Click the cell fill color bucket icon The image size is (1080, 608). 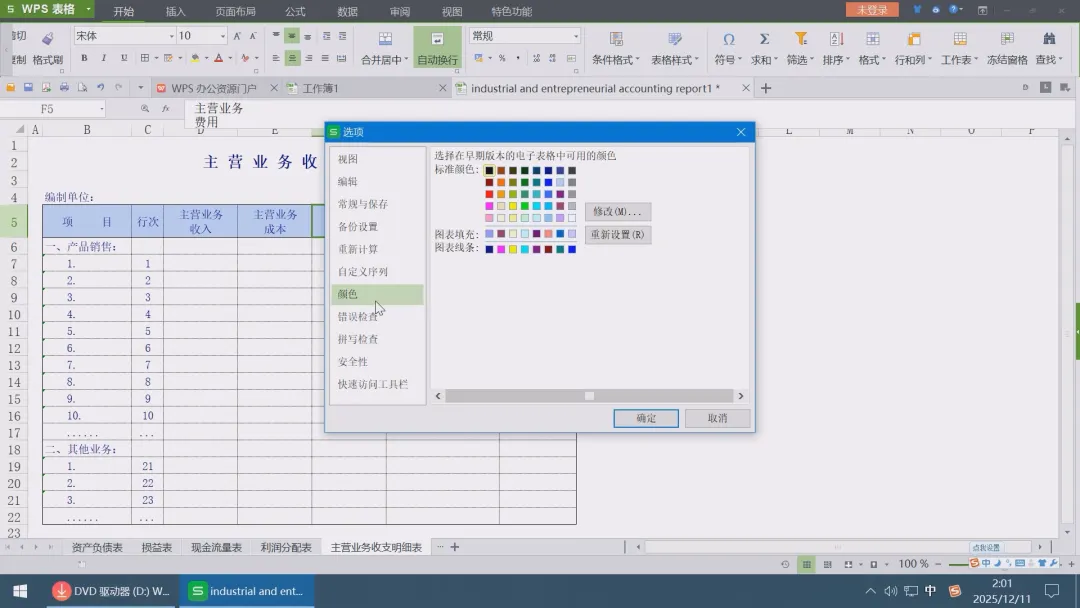click(x=195, y=59)
